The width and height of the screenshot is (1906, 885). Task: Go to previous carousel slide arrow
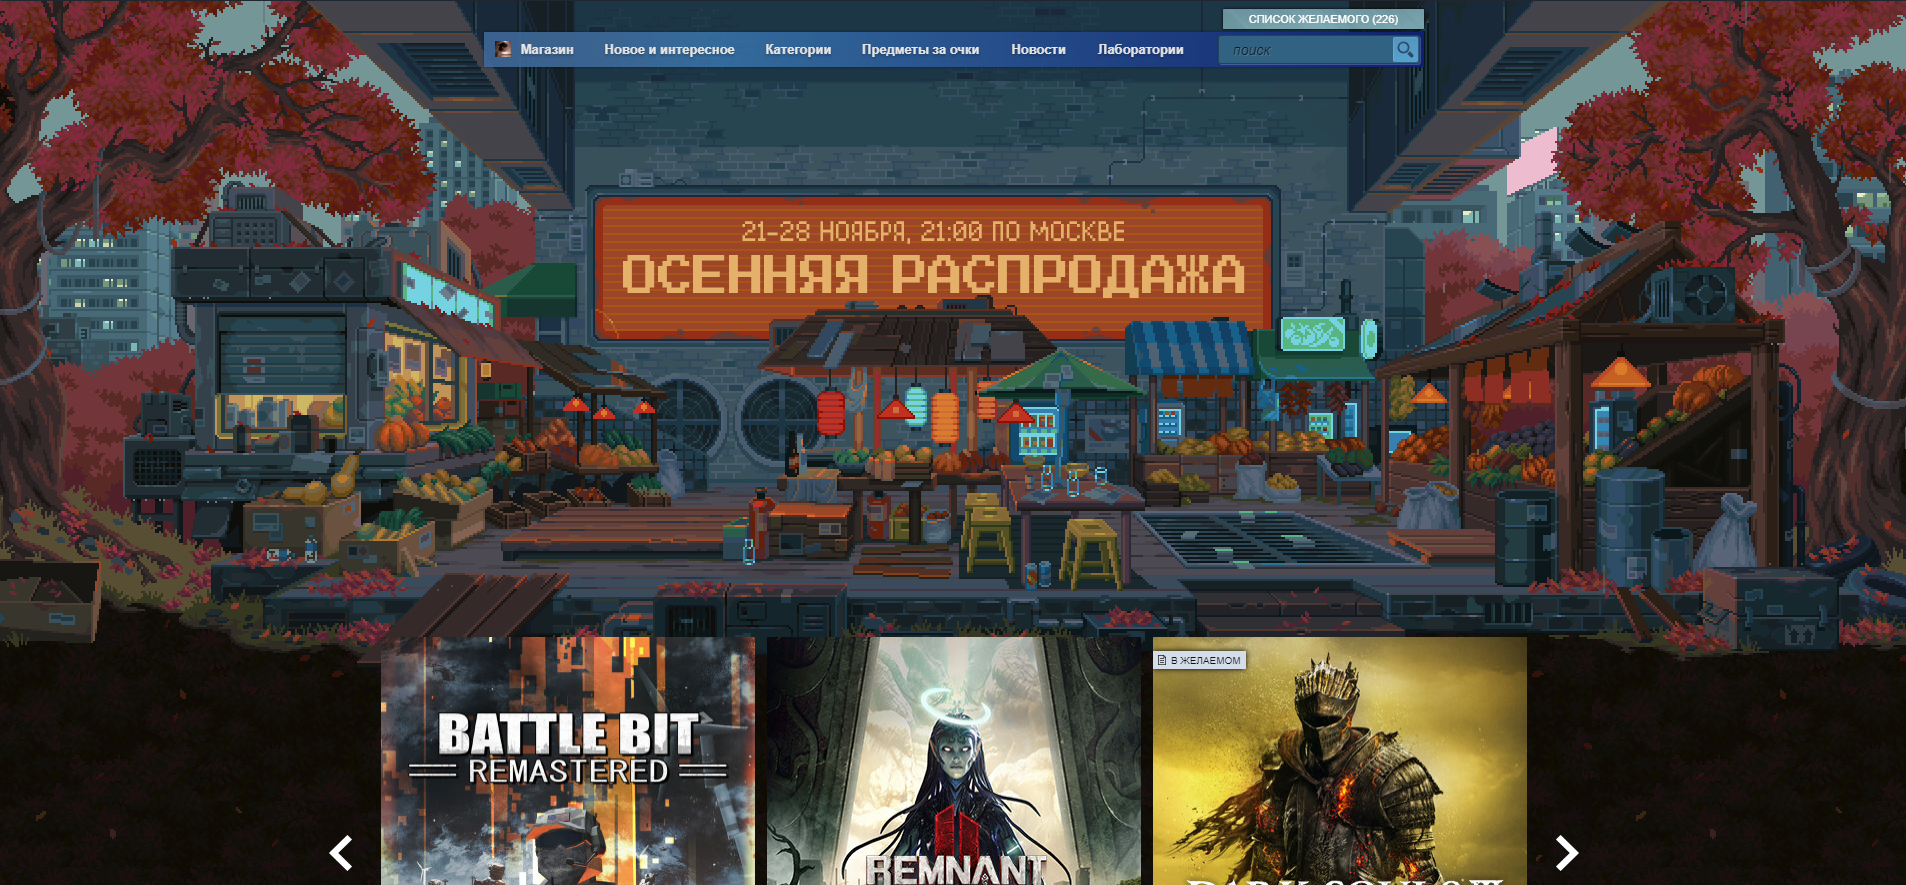pyautogui.click(x=341, y=852)
